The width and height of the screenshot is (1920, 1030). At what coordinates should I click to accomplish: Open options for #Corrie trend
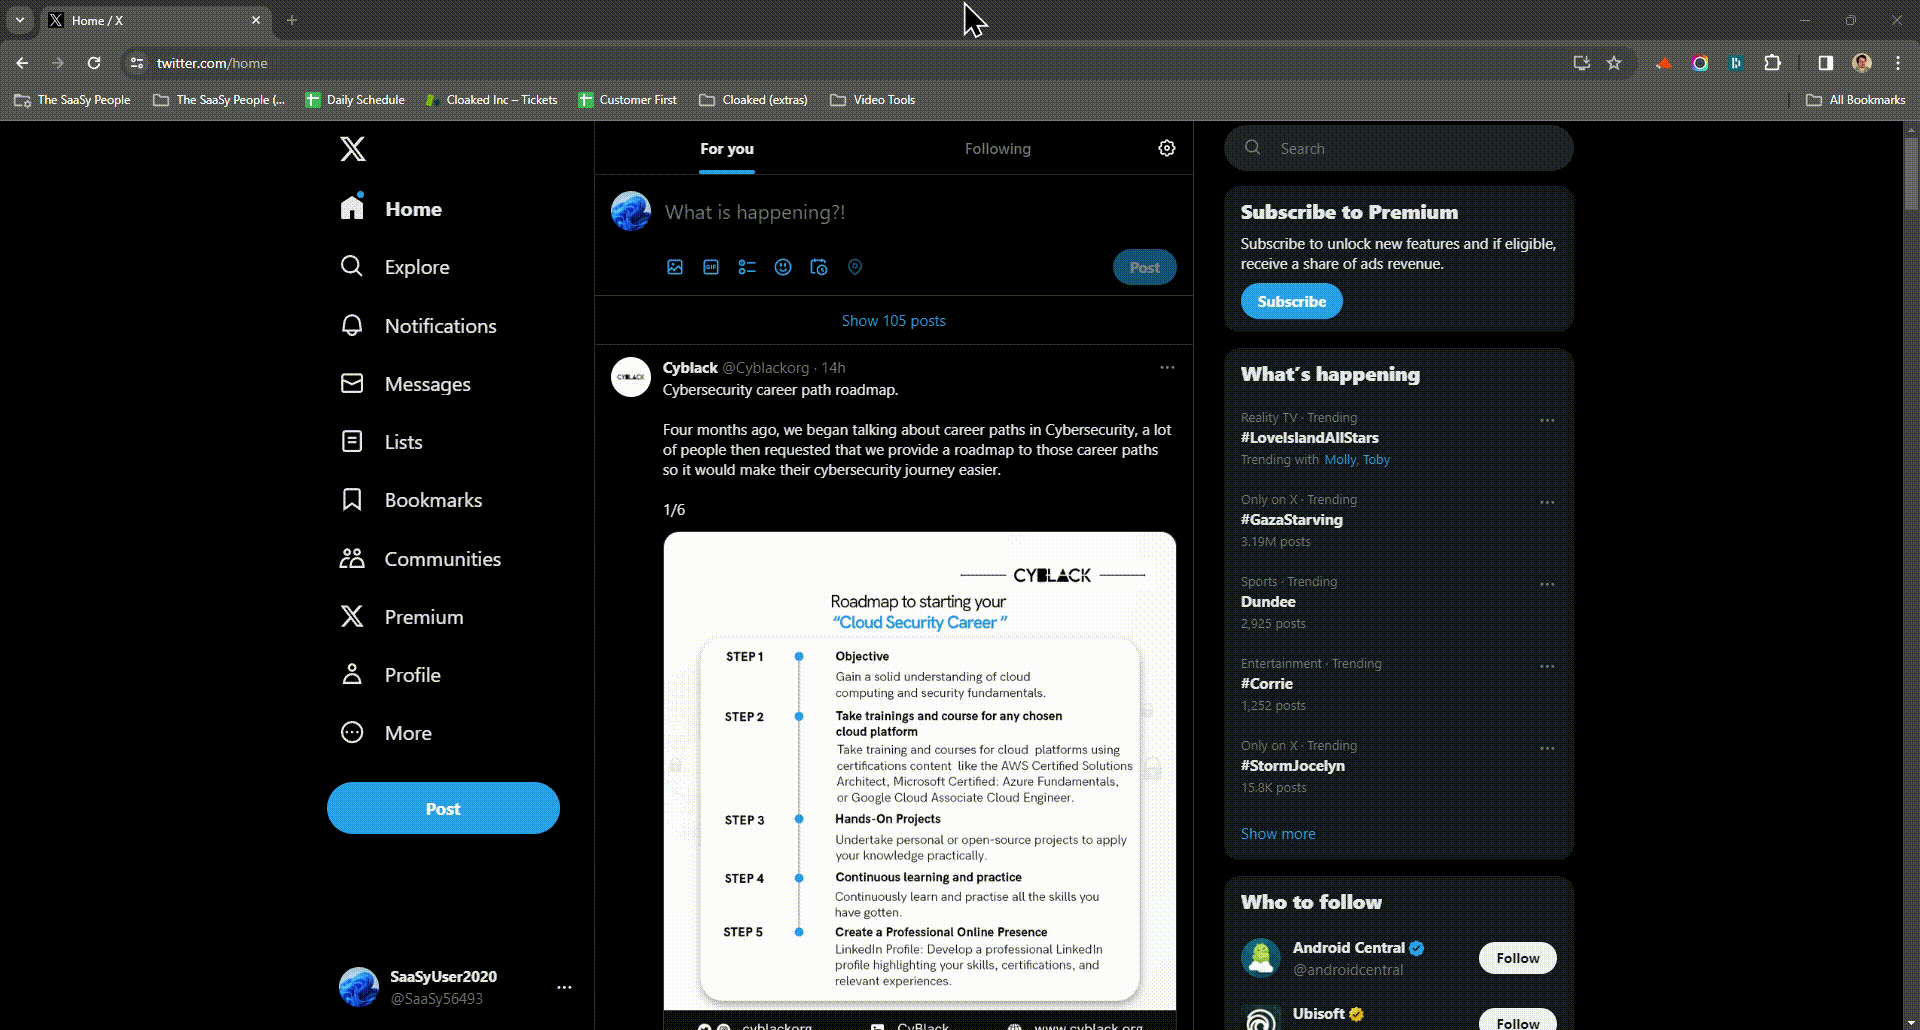coord(1547,666)
